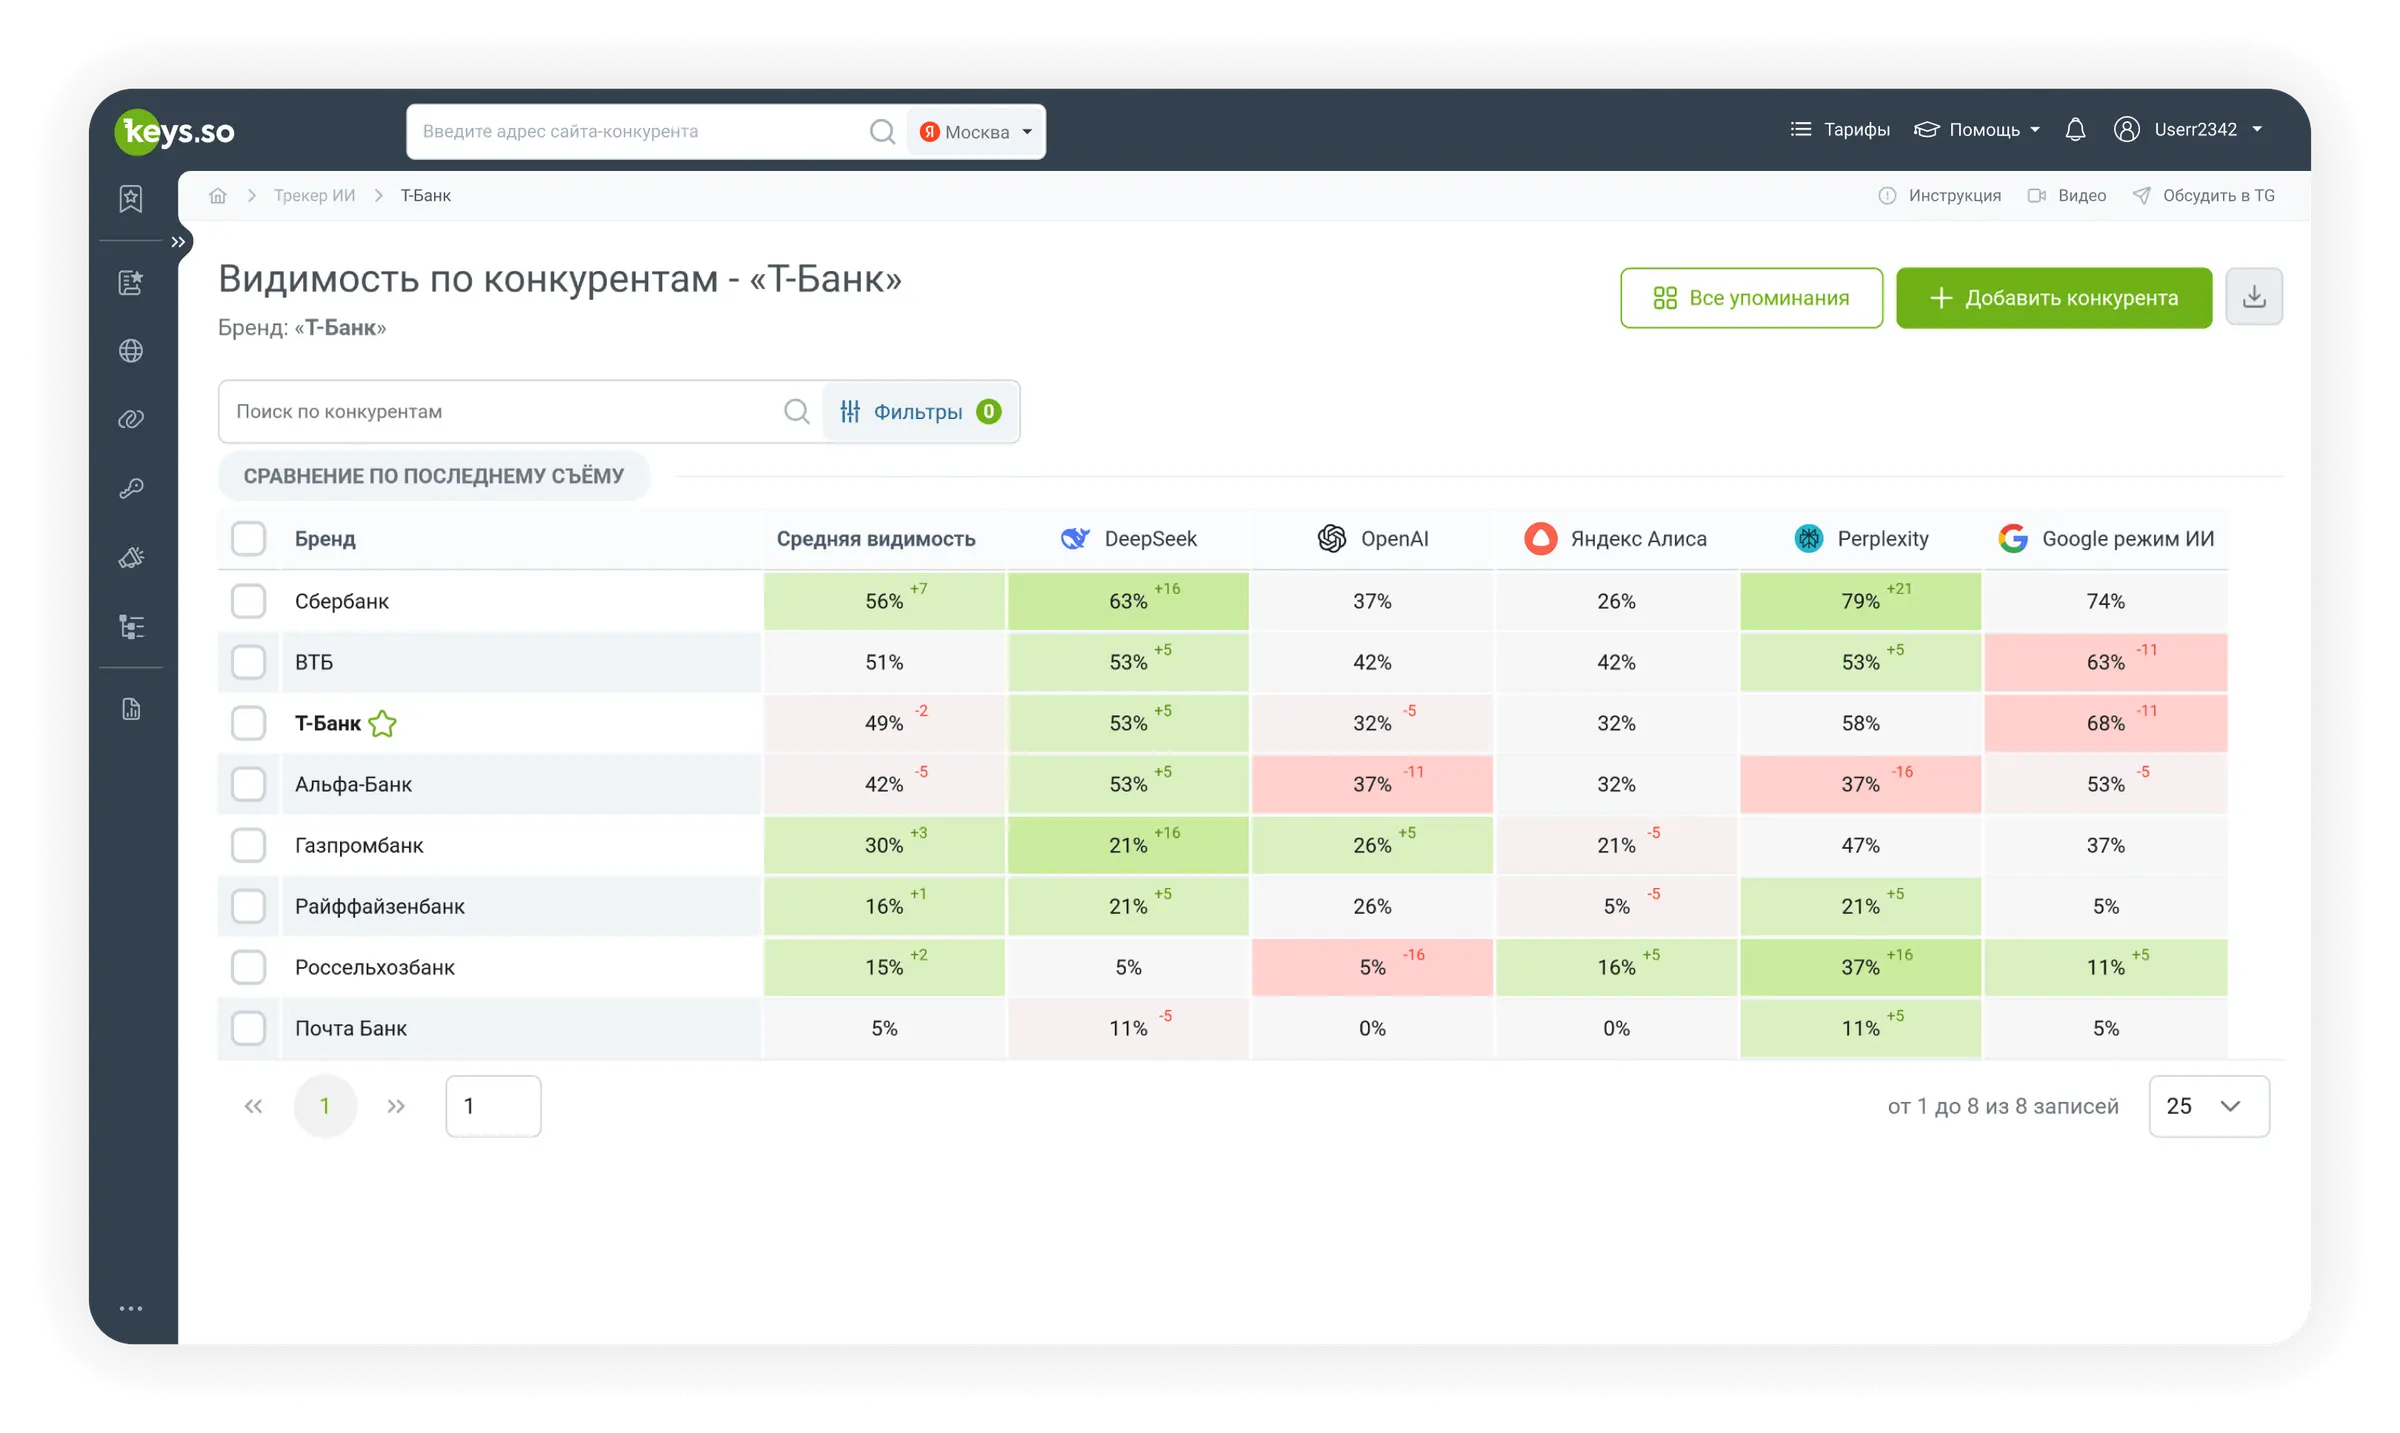
Task: Open the Userr2342 account dropdown
Action: (x=2208, y=130)
